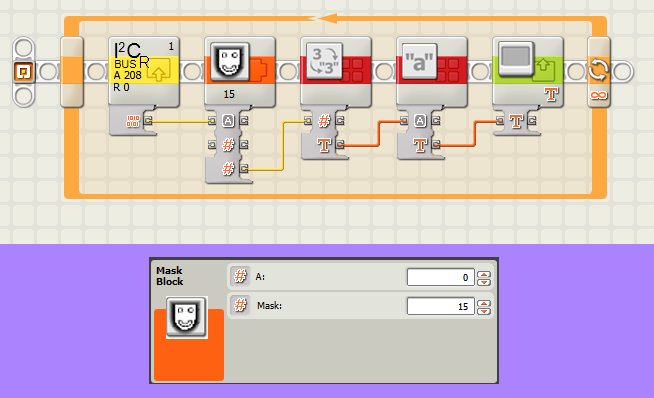Click the Mask block A input plug
The width and height of the screenshot is (654, 398).
[212, 121]
